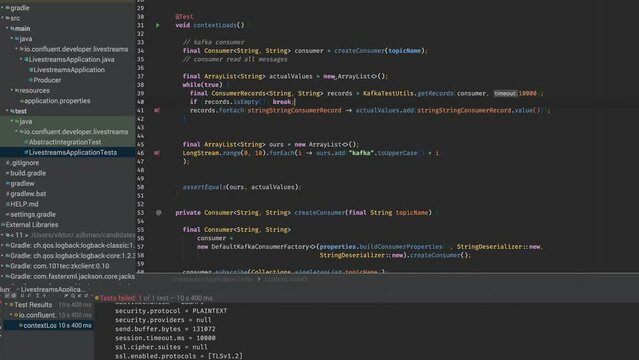The height and width of the screenshot is (360, 639).
Task: Click the gradlew.bat file icon
Action: pyautogui.click(x=8, y=194)
